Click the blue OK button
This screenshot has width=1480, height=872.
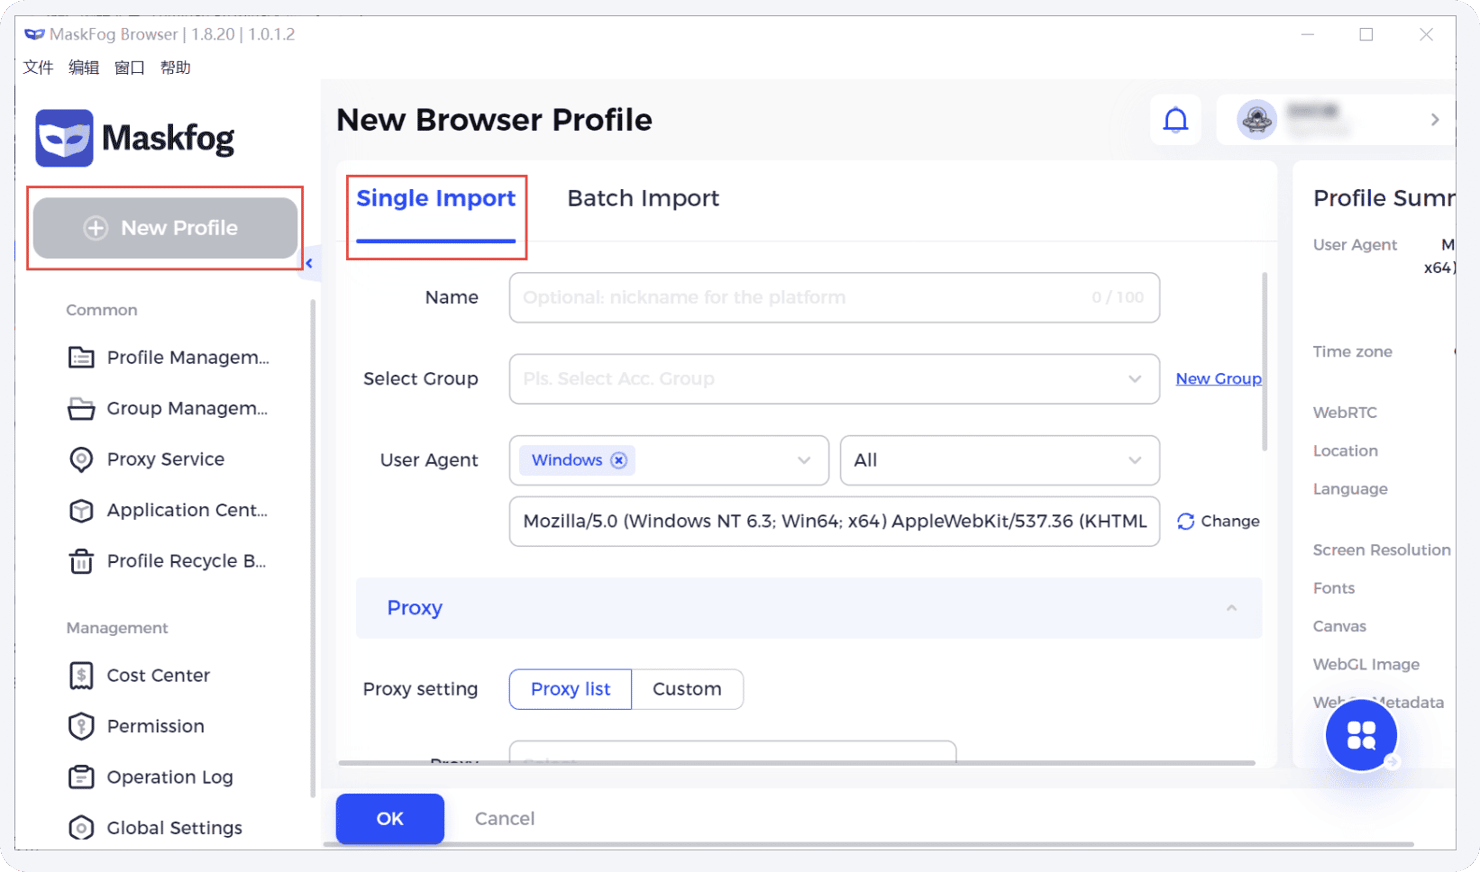tap(390, 818)
